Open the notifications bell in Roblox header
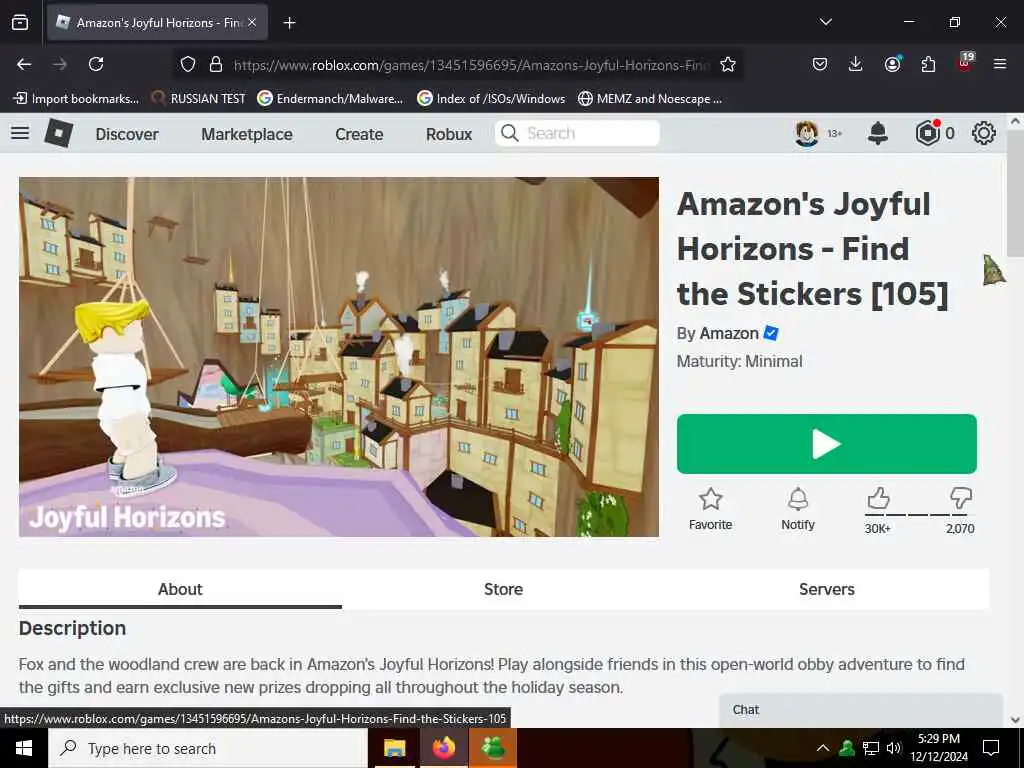The image size is (1024, 768). click(x=878, y=133)
